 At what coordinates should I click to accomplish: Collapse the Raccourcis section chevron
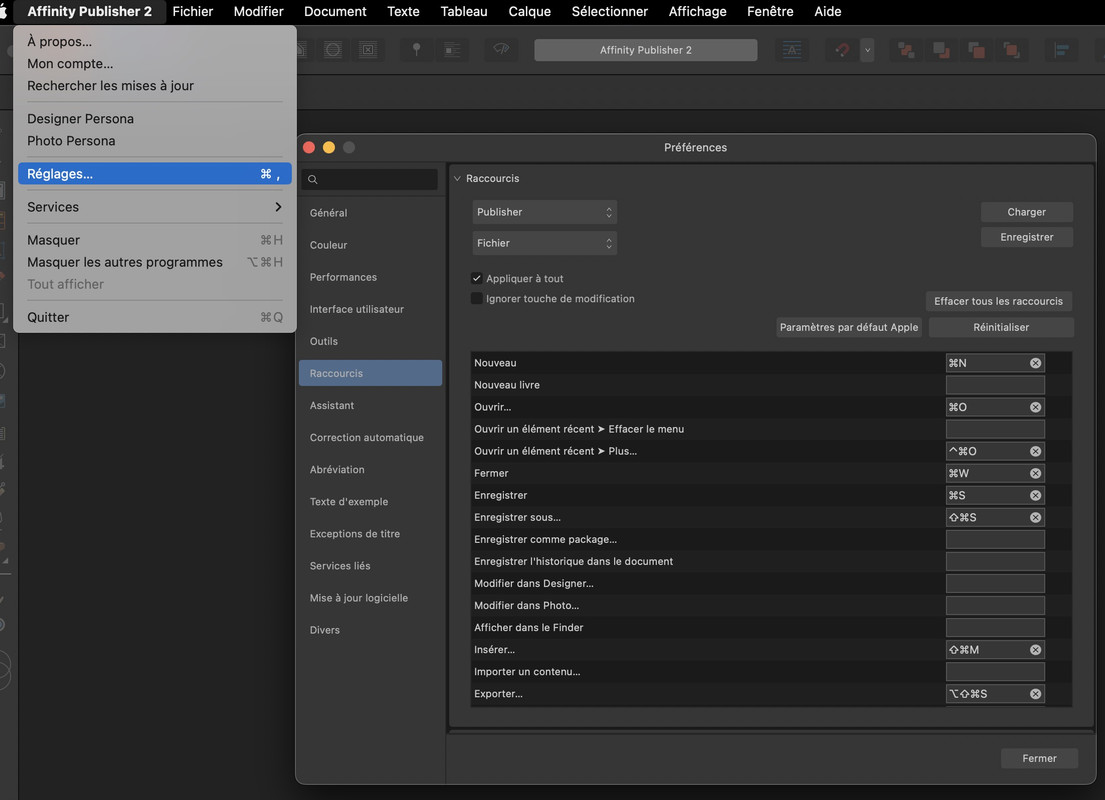[x=457, y=178]
